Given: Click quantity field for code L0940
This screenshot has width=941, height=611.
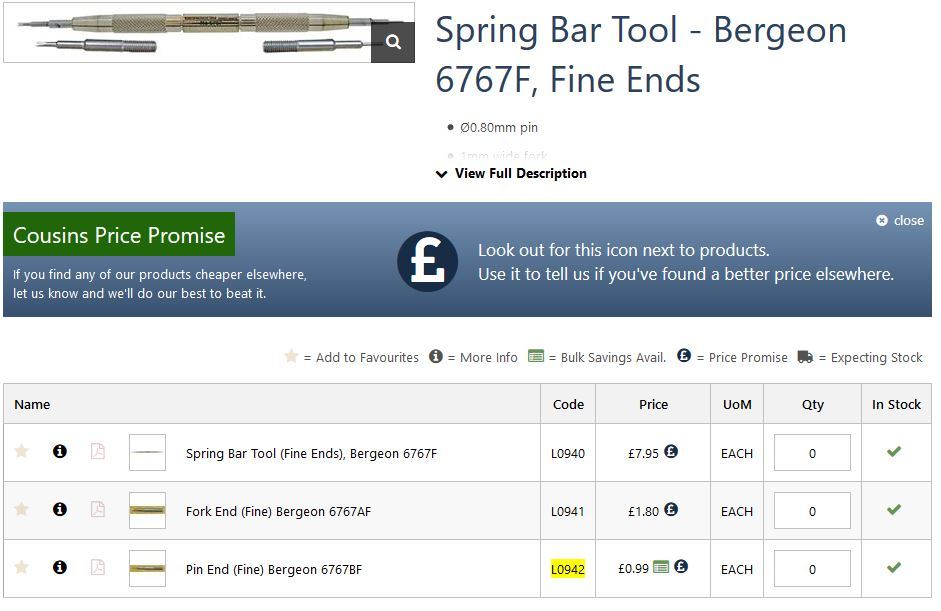Looking at the screenshot, I should 812,453.
